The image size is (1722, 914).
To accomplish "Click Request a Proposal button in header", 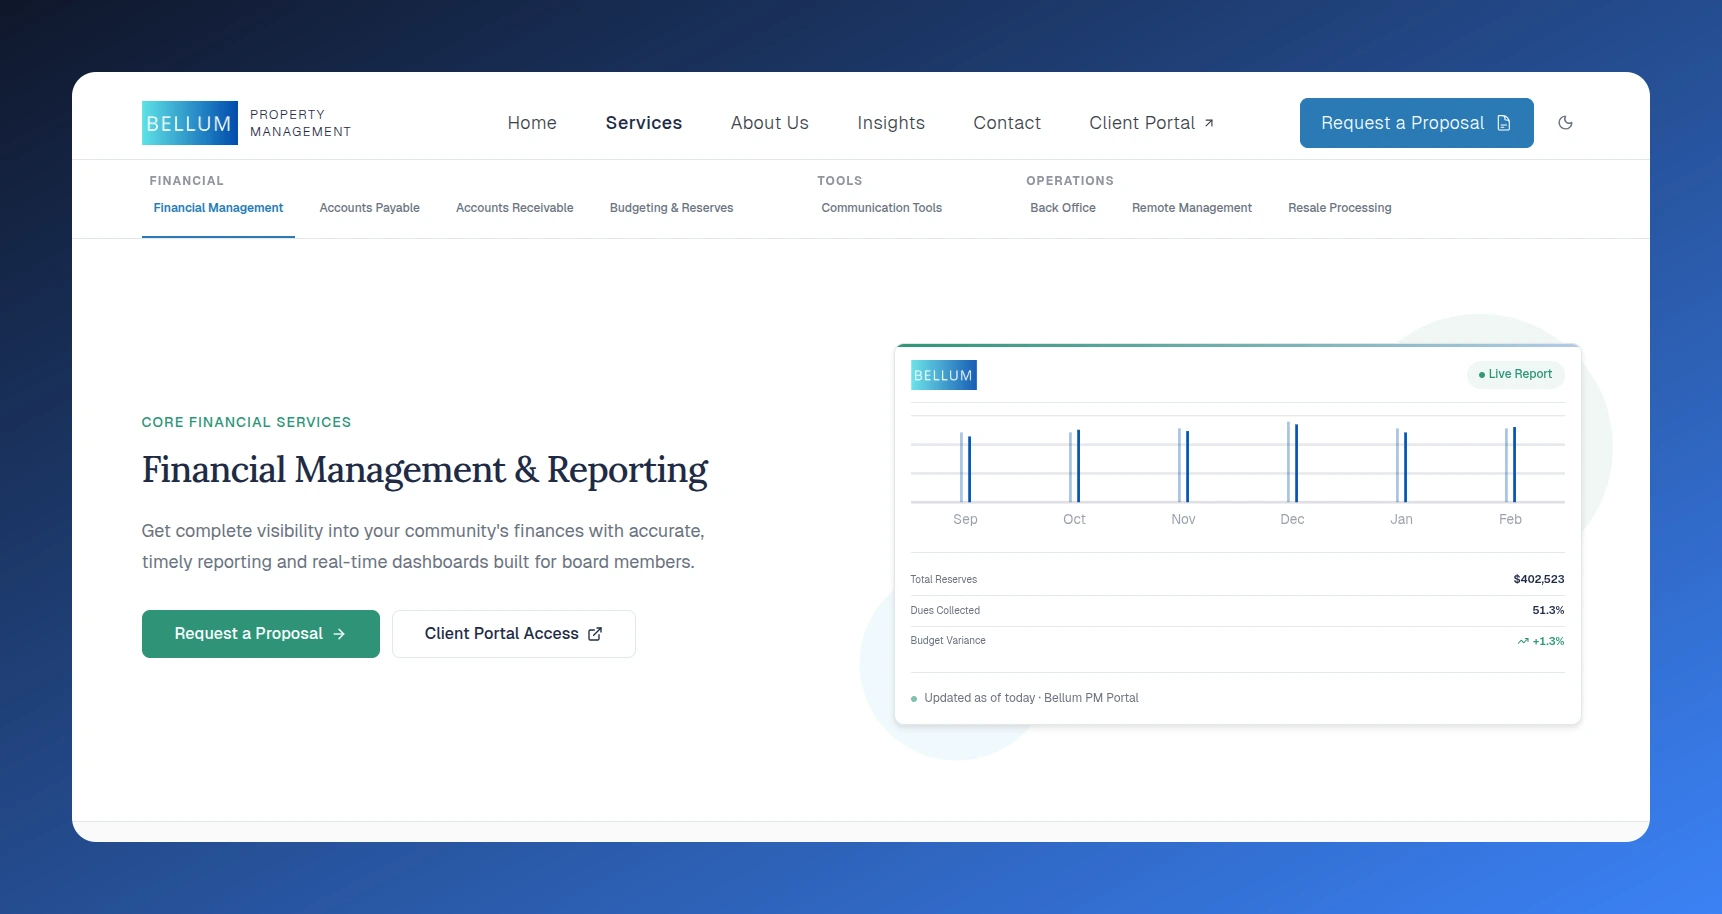I will coord(1416,123).
